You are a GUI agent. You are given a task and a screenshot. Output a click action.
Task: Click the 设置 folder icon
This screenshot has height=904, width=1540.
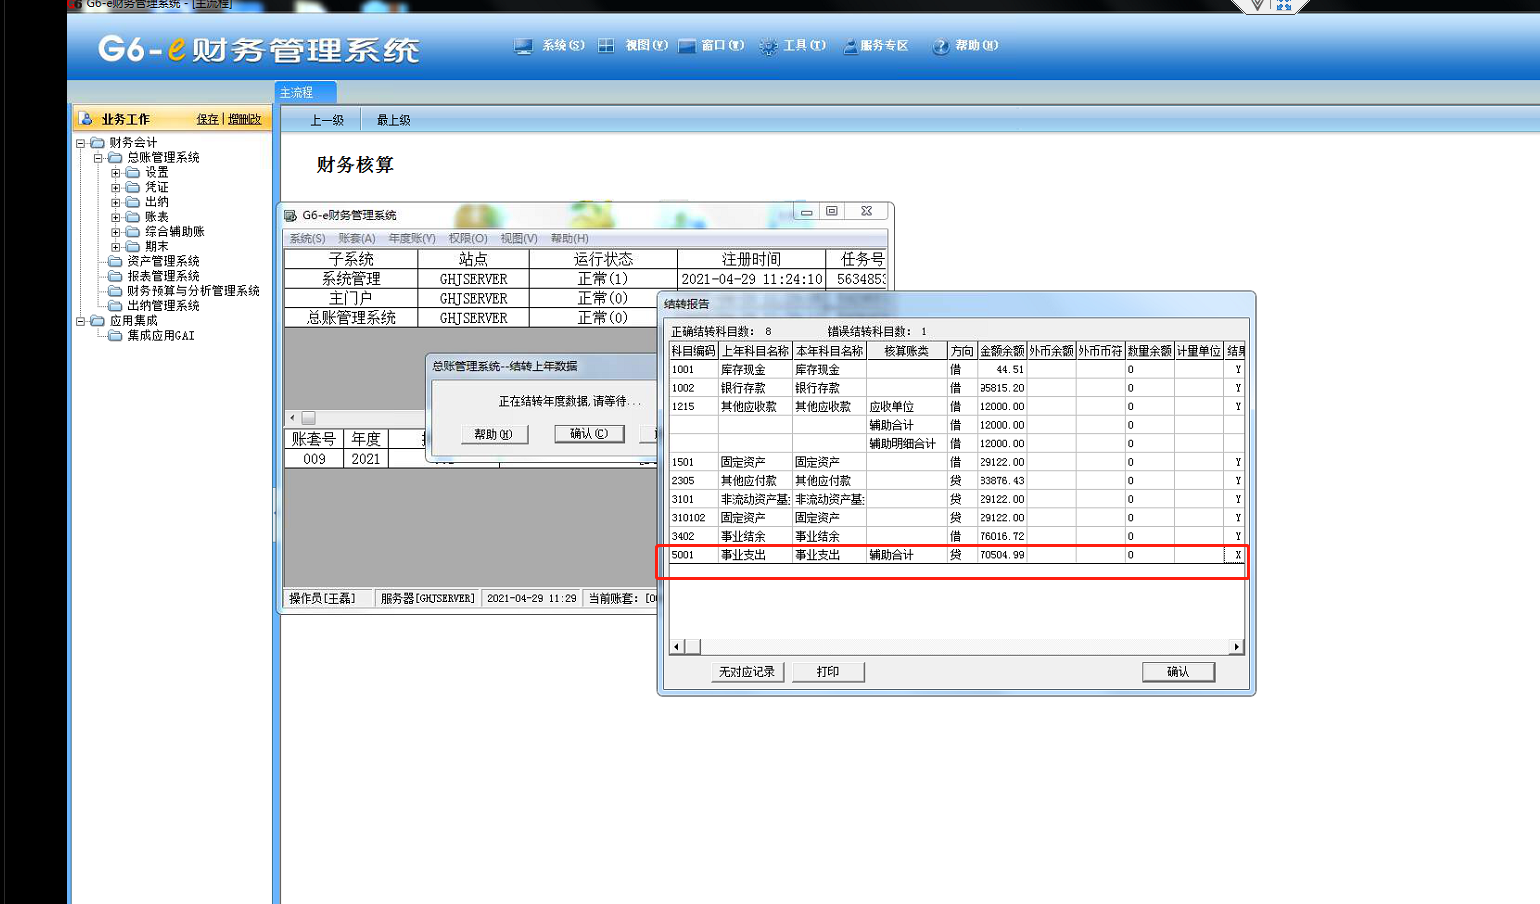(133, 173)
